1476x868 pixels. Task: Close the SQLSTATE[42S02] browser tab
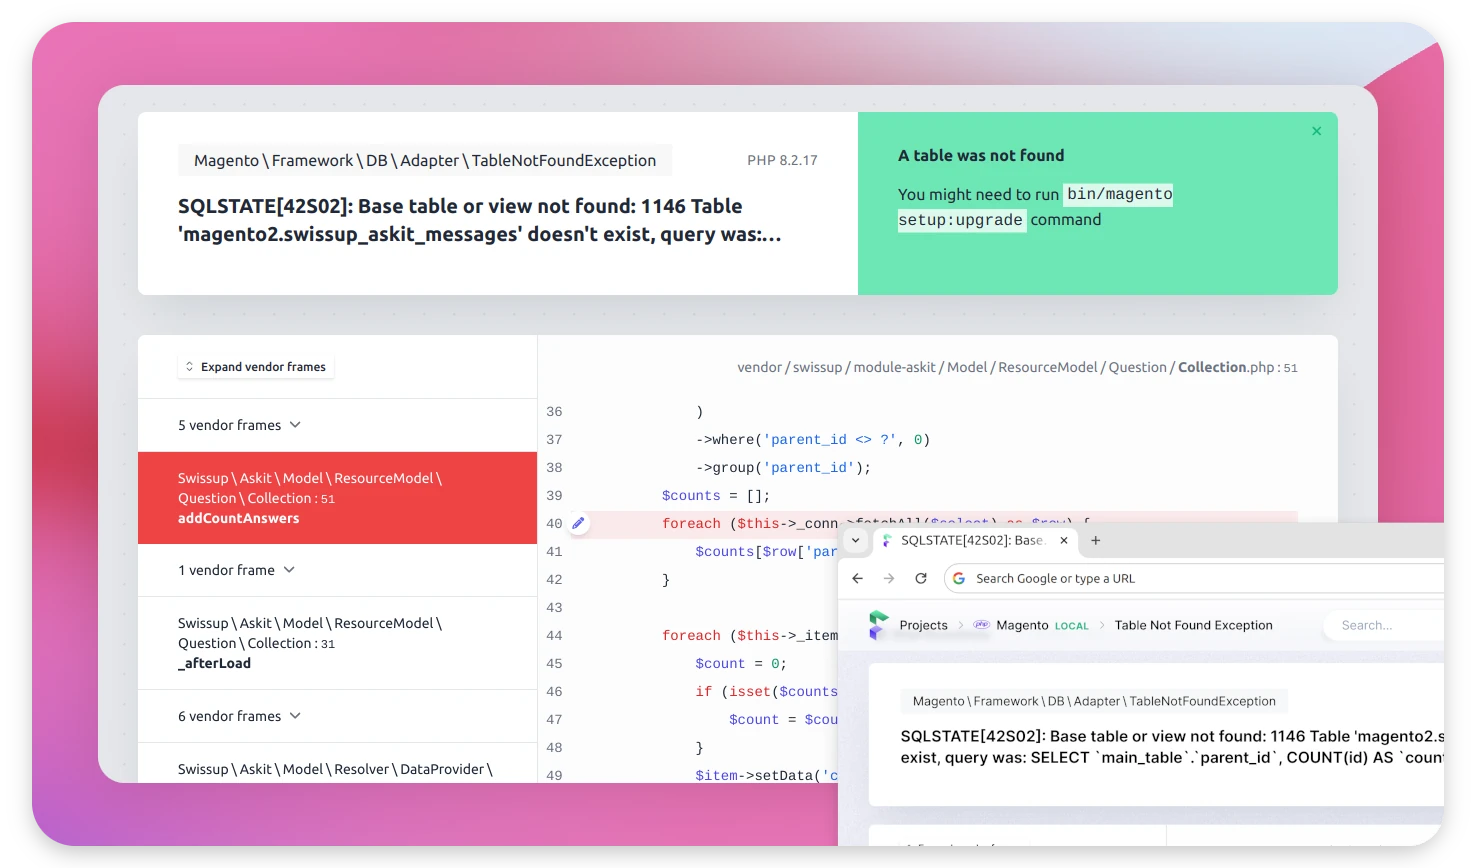[1063, 540]
